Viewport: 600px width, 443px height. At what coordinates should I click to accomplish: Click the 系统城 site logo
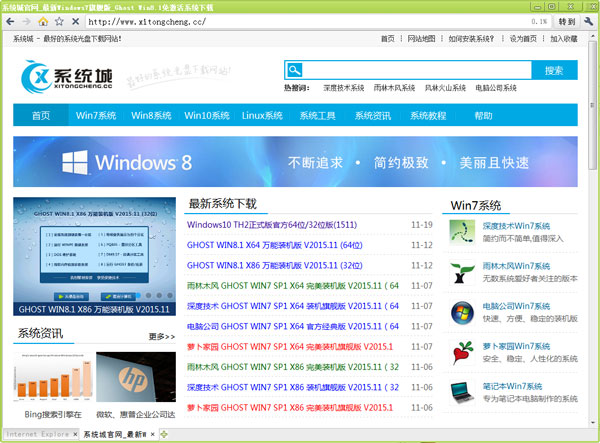(x=67, y=77)
